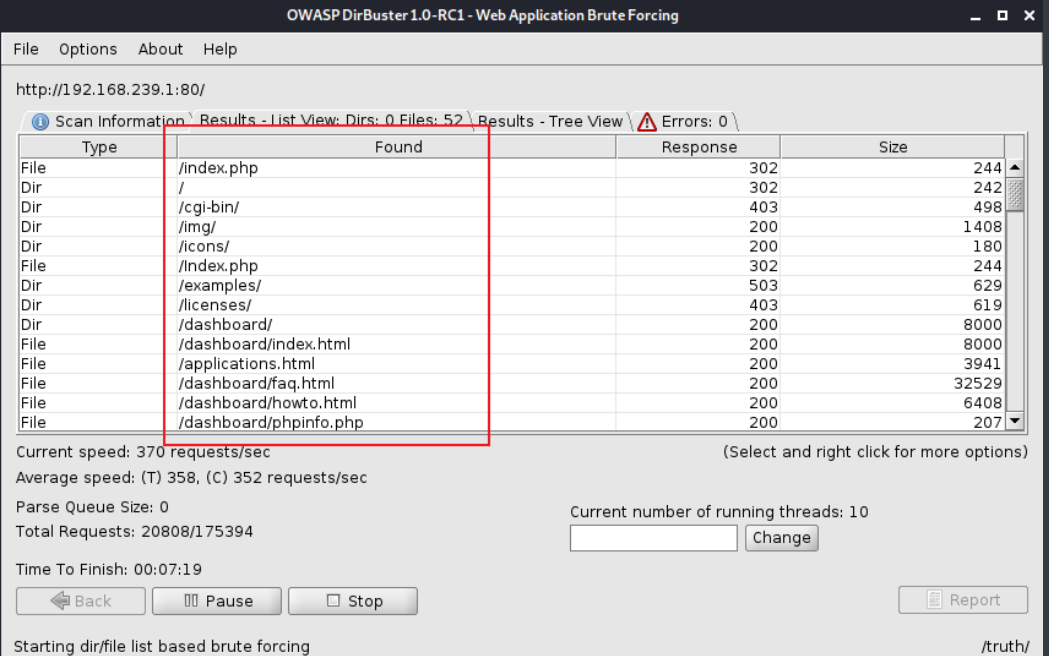Click the size value 6408
The width and height of the screenshot is (1049, 656).
pyautogui.click(x=982, y=403)
